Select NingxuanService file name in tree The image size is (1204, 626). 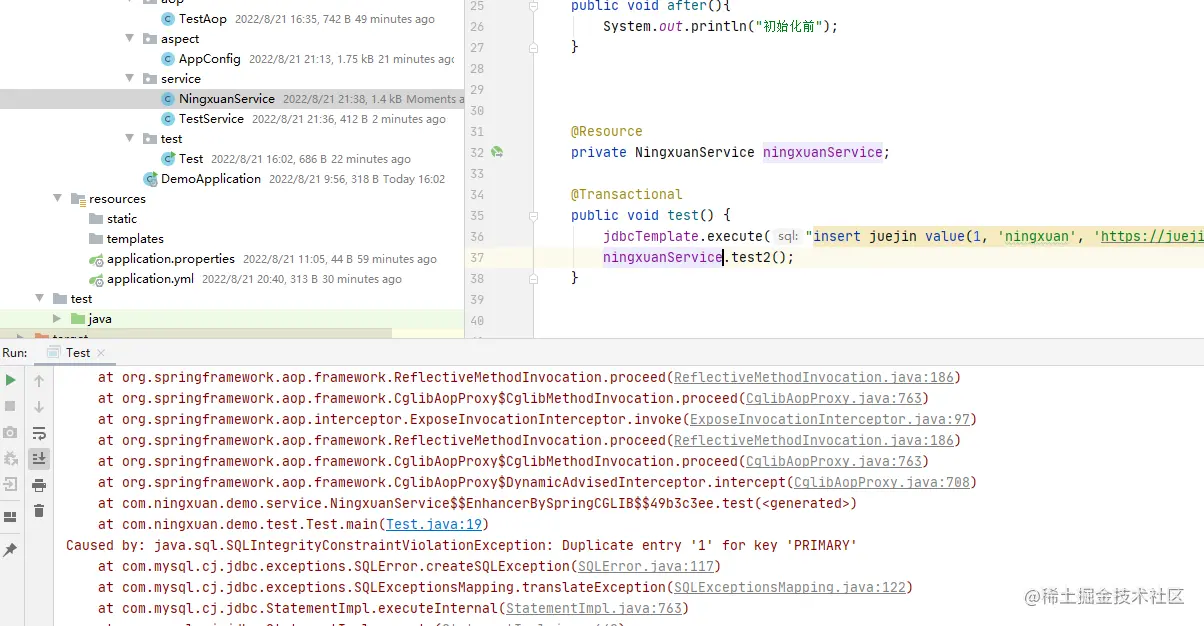pyautogui.click(x=227, y=99)
